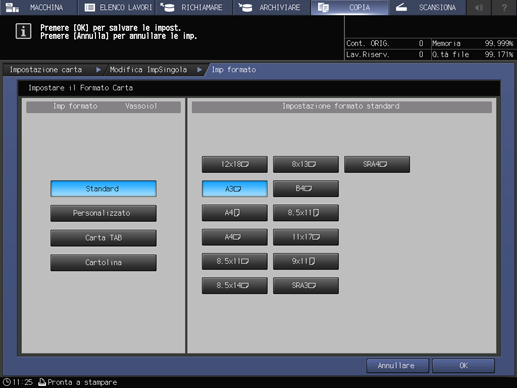Screen dimensions: 517x388
Task: Click the Pronta a stampare status text
Action: tap(82, 382)
